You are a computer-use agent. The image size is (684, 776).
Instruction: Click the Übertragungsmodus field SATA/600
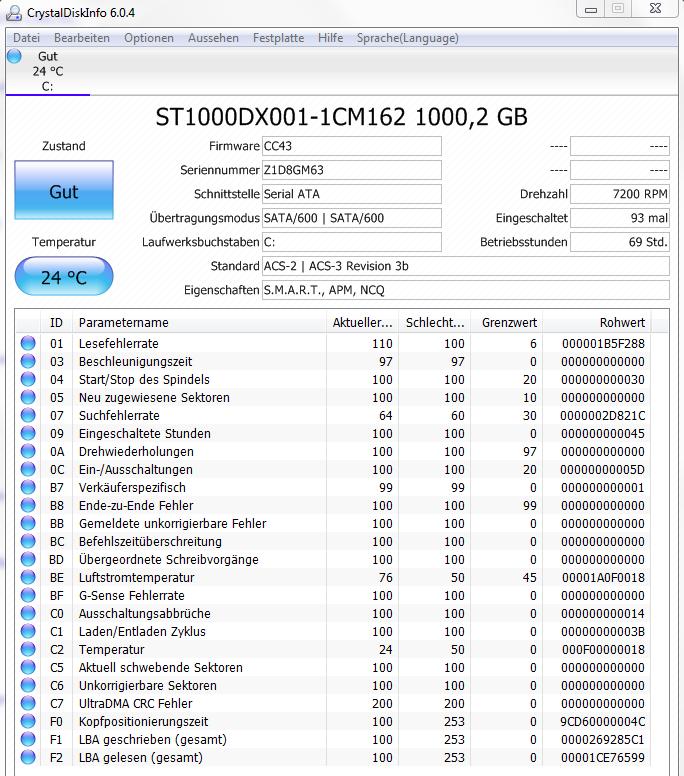coord(351,218)
